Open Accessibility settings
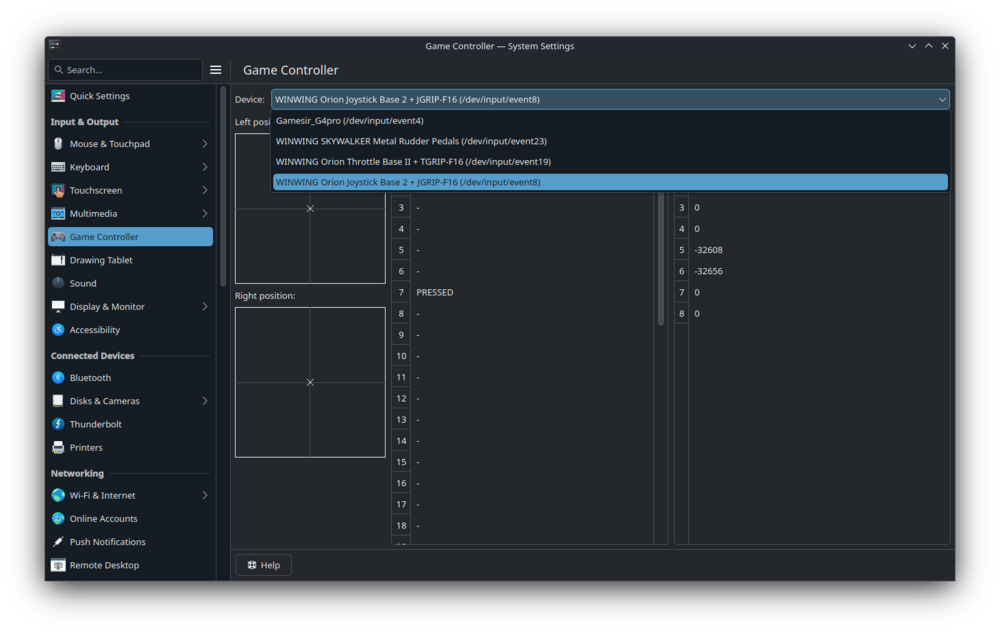 click(x=131, y=330)
